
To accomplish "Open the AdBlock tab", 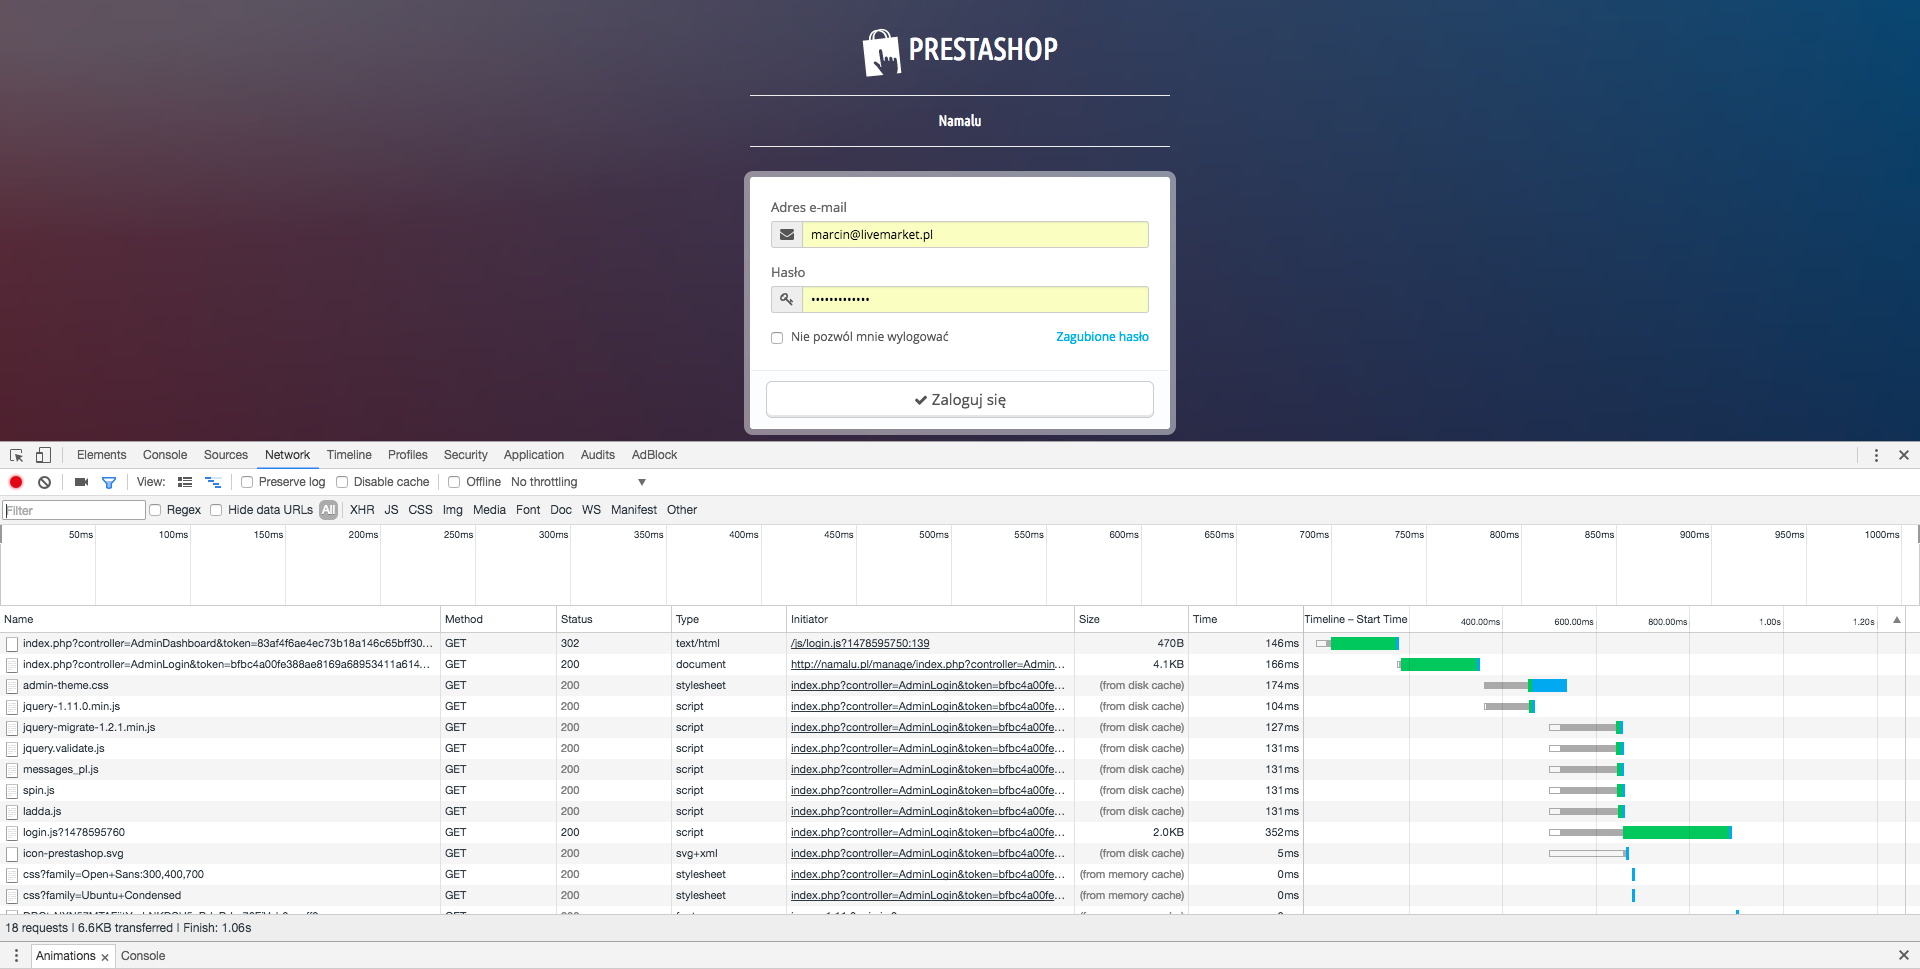I will (655, 455).
